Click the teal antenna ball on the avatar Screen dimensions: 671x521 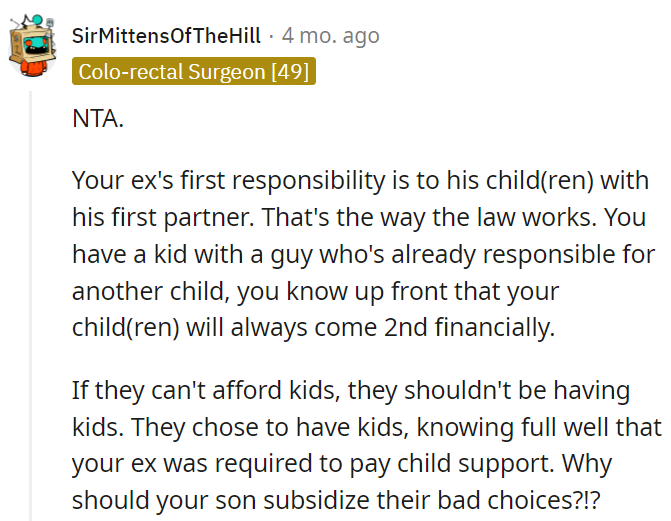point(38,19)
